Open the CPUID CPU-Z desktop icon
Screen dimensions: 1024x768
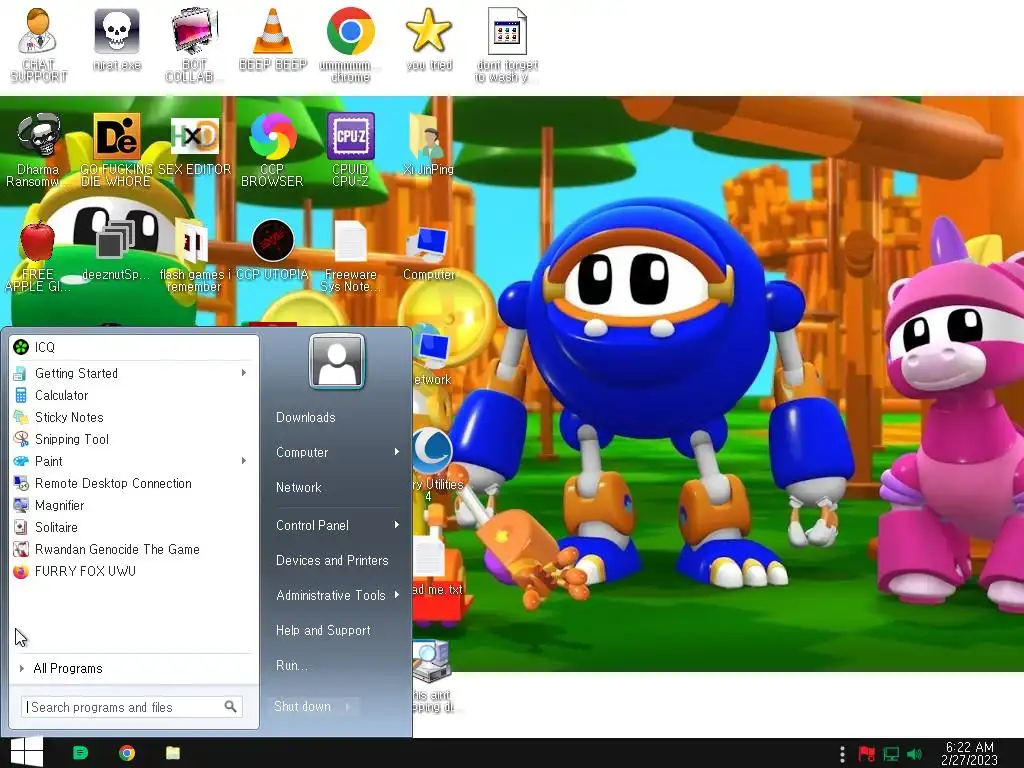pyautogui.click(x=351, y=149)
